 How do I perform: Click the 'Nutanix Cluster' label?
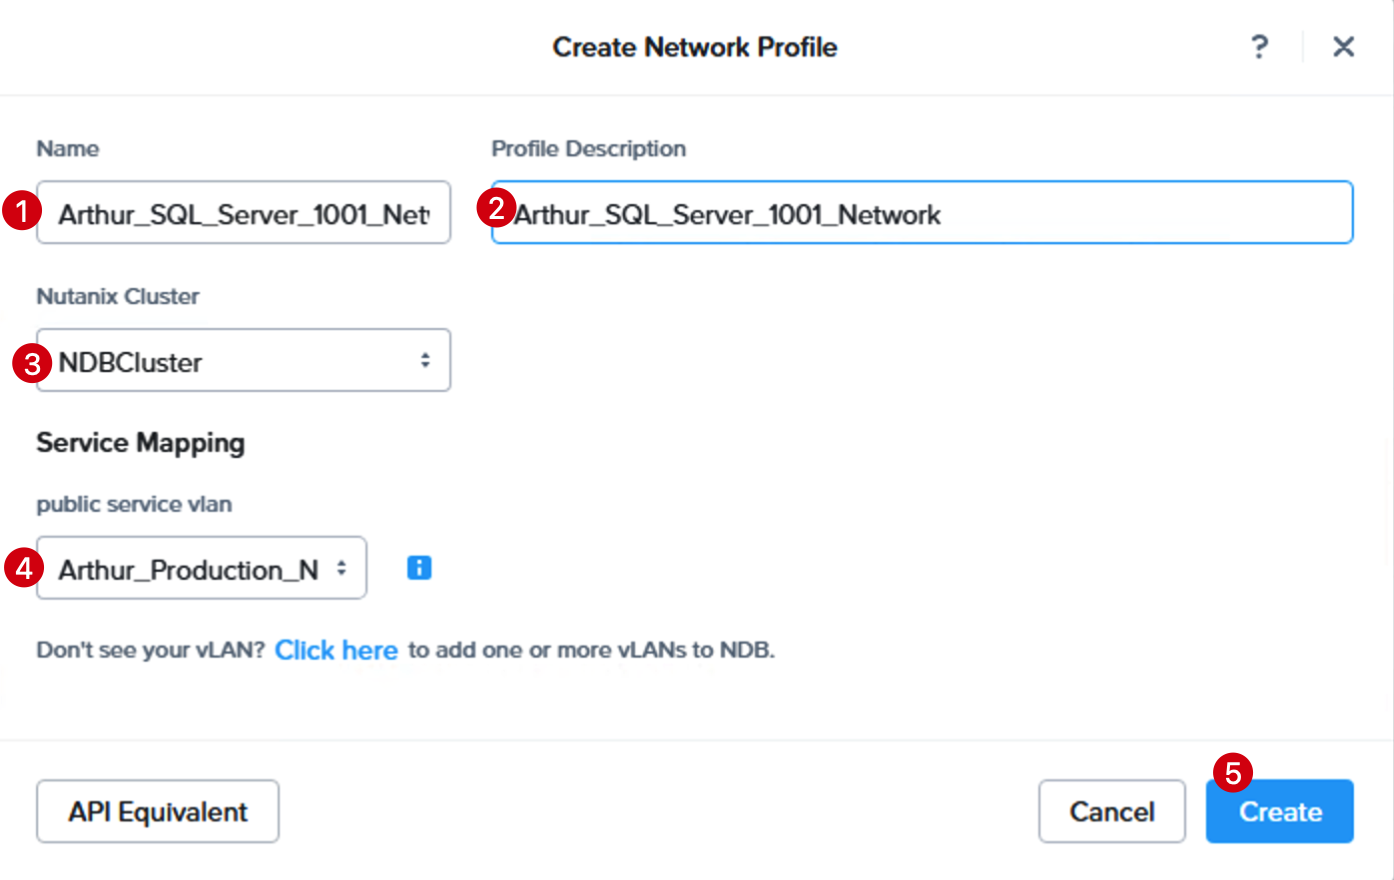(x=118, y=296)
